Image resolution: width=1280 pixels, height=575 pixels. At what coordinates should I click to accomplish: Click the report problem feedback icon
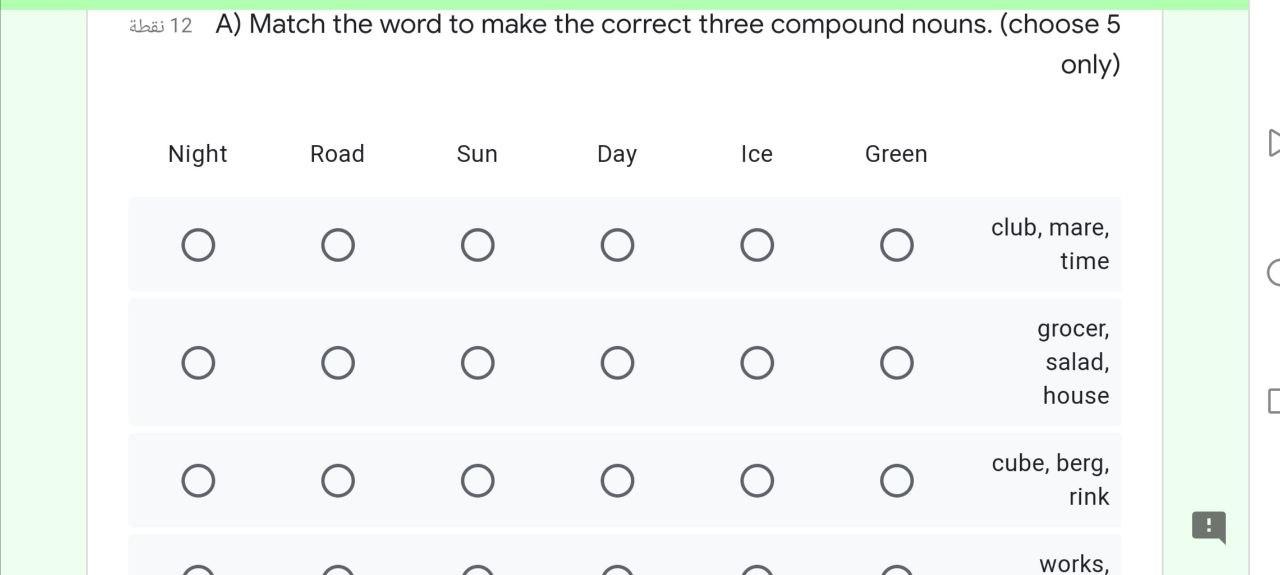pos(1208,526)
